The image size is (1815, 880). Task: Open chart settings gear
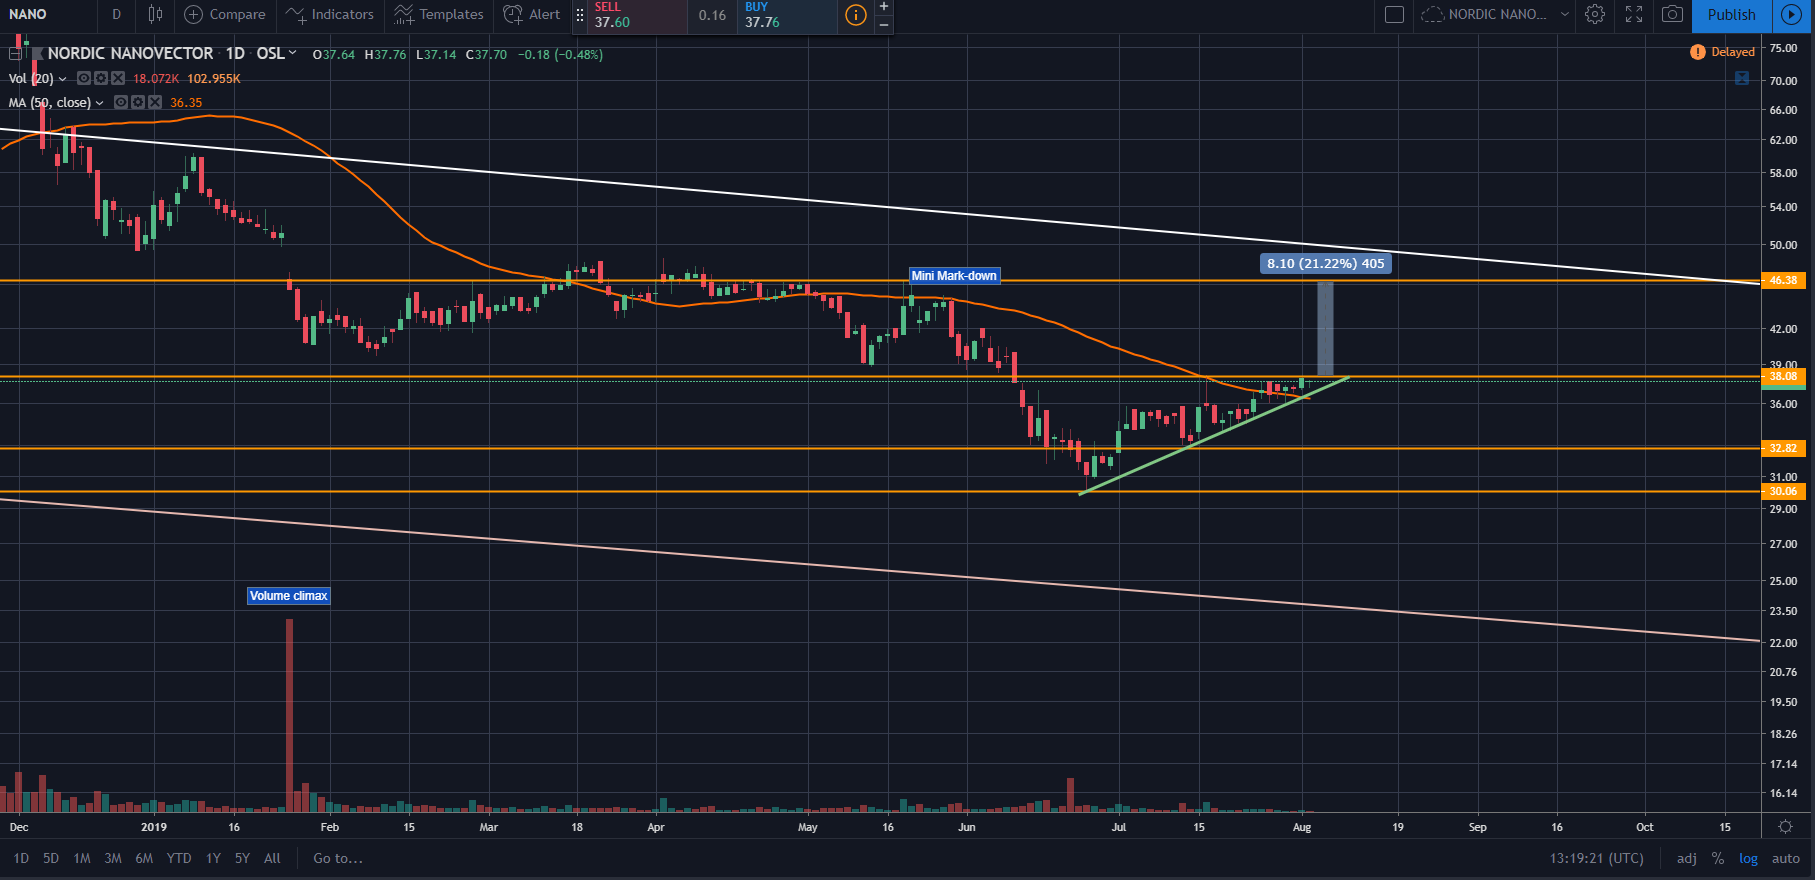click(1595, 14)
